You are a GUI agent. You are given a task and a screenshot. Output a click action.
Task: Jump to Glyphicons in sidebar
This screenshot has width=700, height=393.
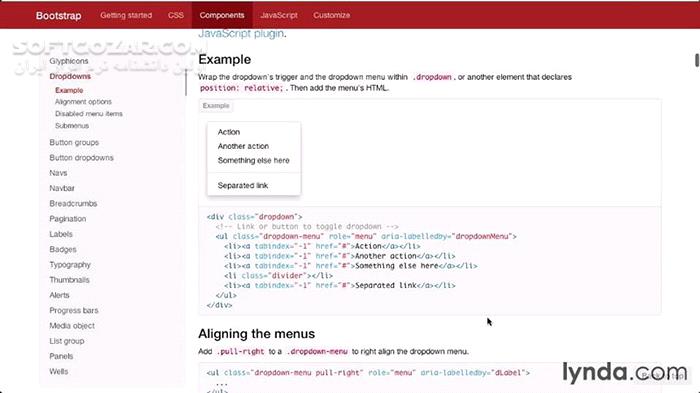click(x=69, y=61)
